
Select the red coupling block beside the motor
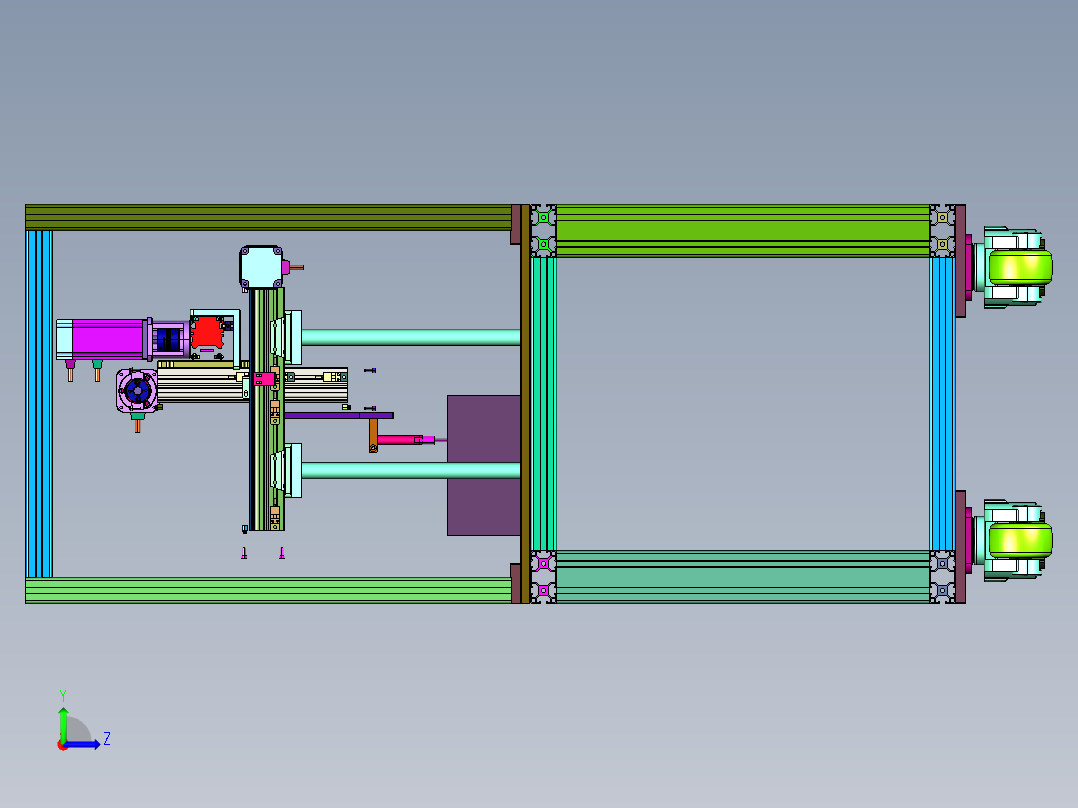pyautogui.click(x=207, y=333)
